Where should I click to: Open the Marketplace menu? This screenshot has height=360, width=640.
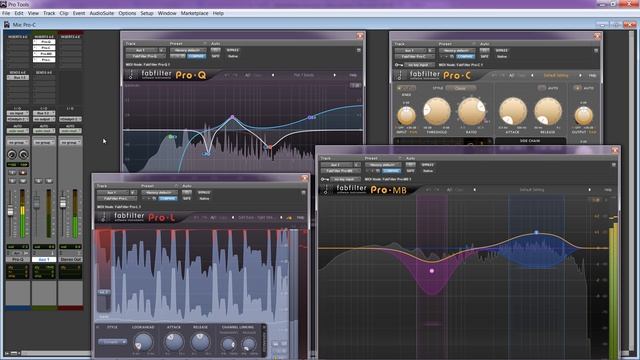tap(194, 13)
